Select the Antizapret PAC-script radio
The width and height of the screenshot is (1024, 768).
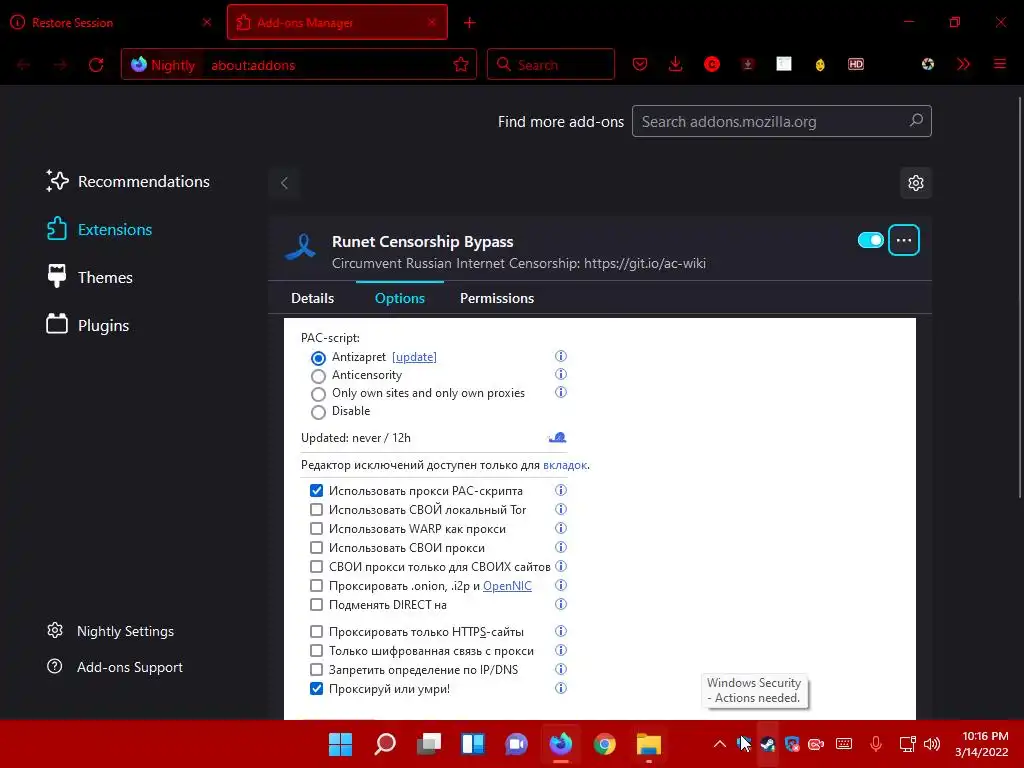[x=318, y=358]
